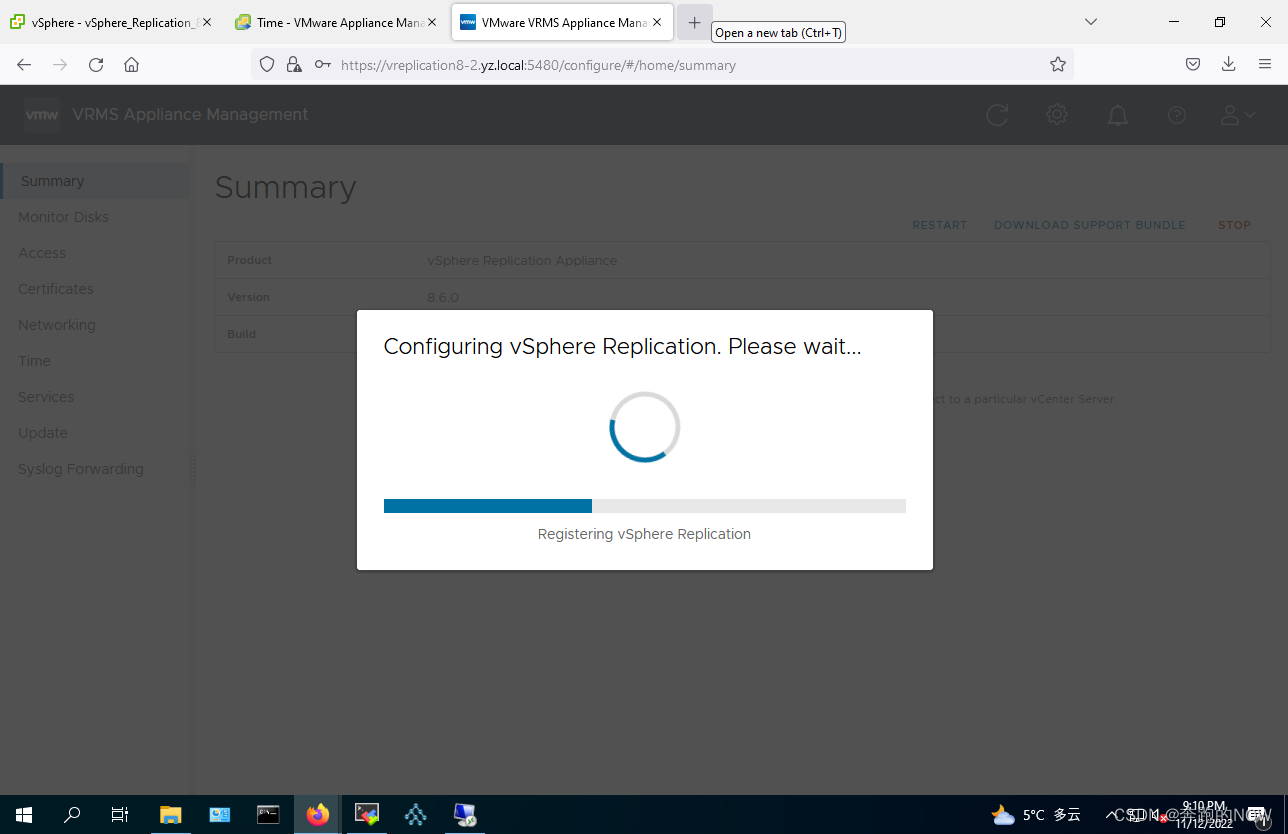This screenshot has height=834, width=1288.
Task: Open File Explorer from the taskbar
Action: pyautogui.click(x=171, y=814)
